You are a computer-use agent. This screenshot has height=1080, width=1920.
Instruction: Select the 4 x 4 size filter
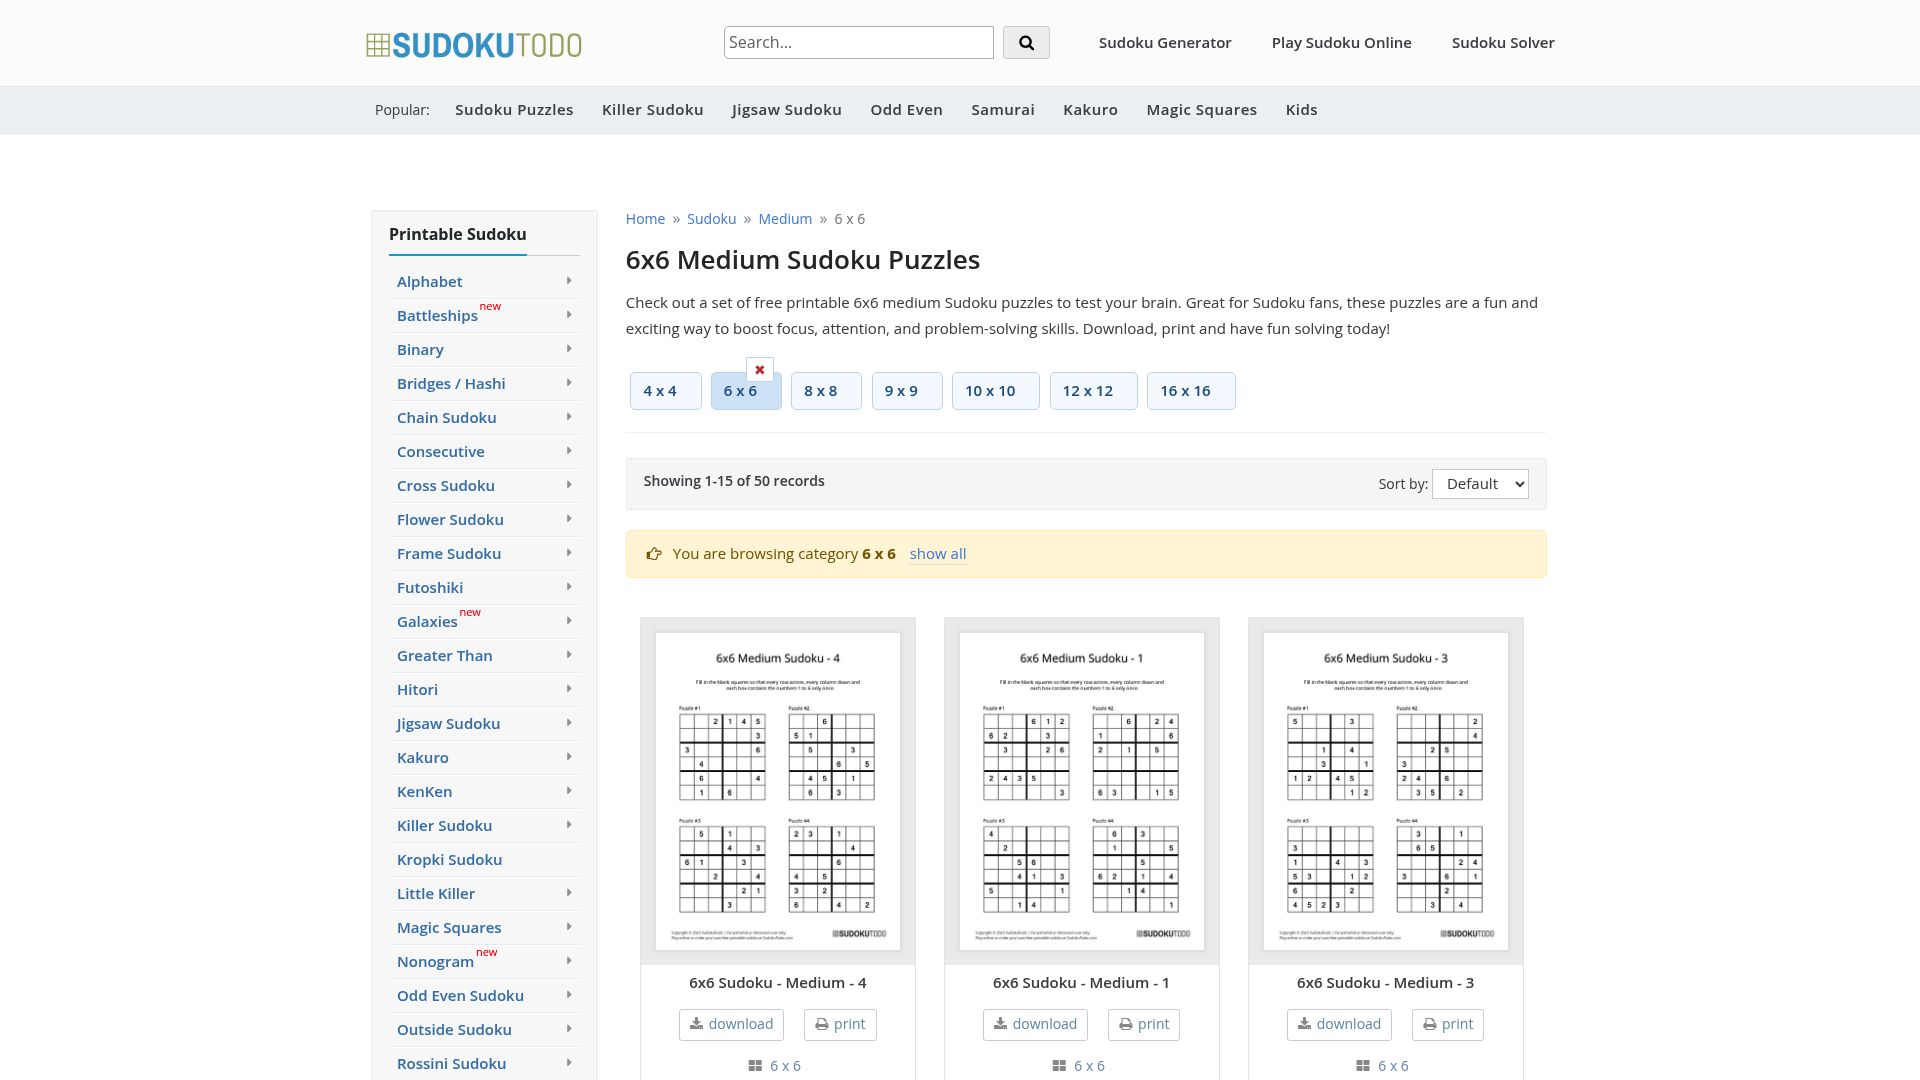tap(665, 391)
